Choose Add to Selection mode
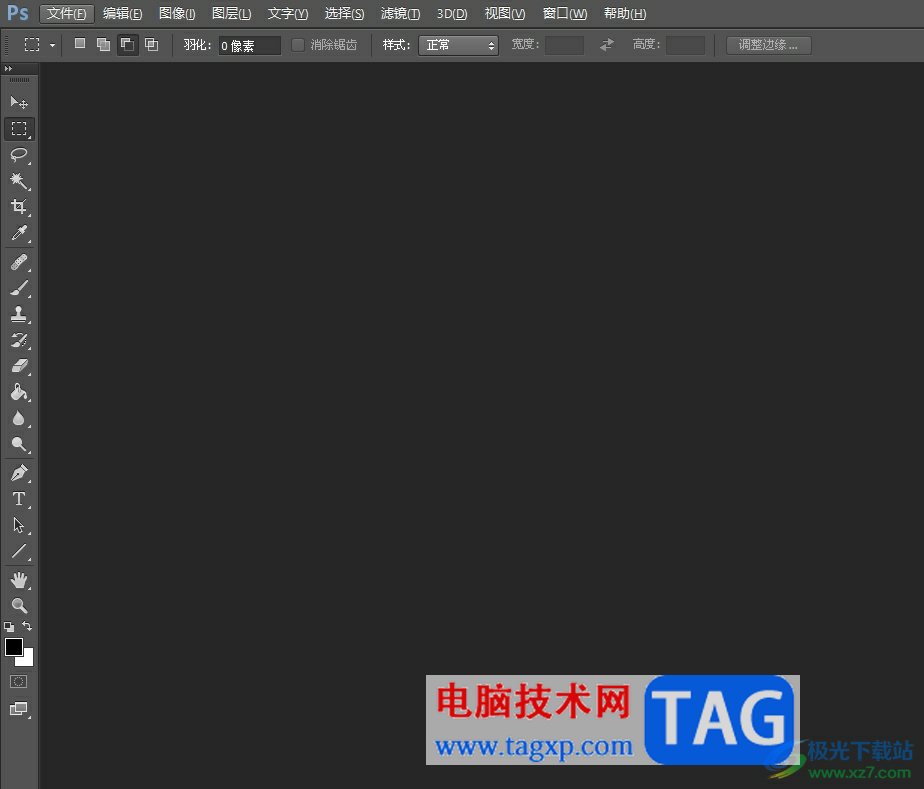The image size is (924, 789). 104,44
